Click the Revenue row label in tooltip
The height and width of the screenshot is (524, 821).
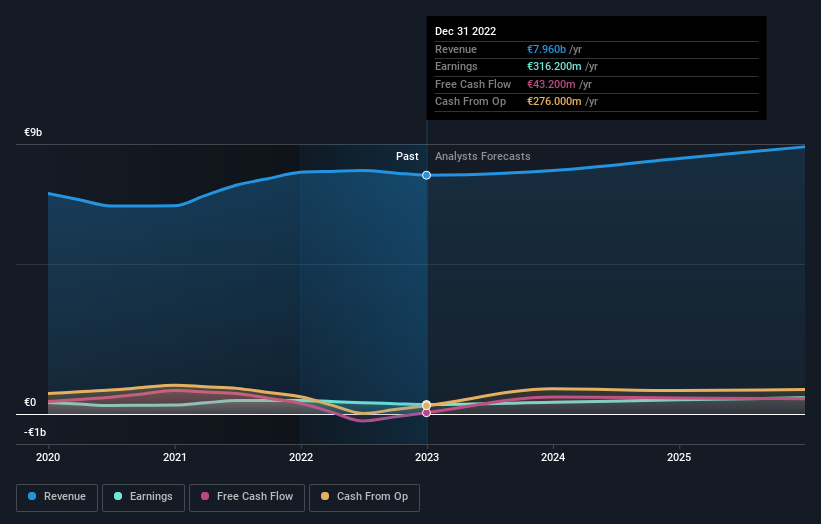[x=456, y=49]
